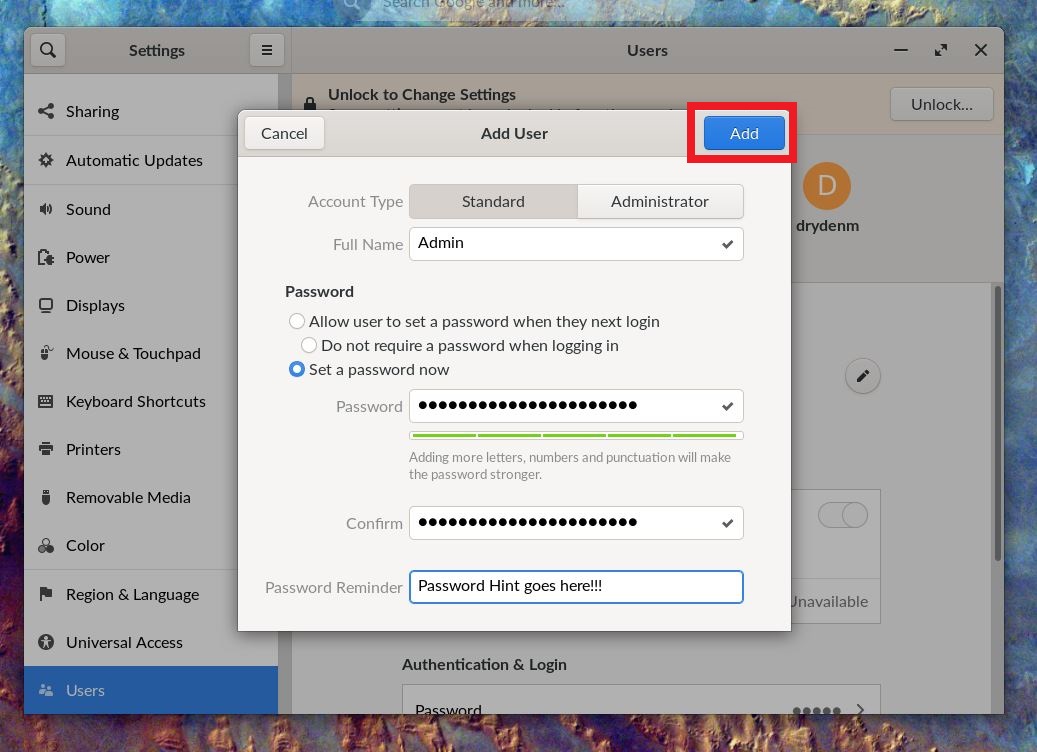Image resolution: width=1037 pixels, height=752 pixels.
Task: Toggle the switch in the Users panel
Action: coord(843,515)
